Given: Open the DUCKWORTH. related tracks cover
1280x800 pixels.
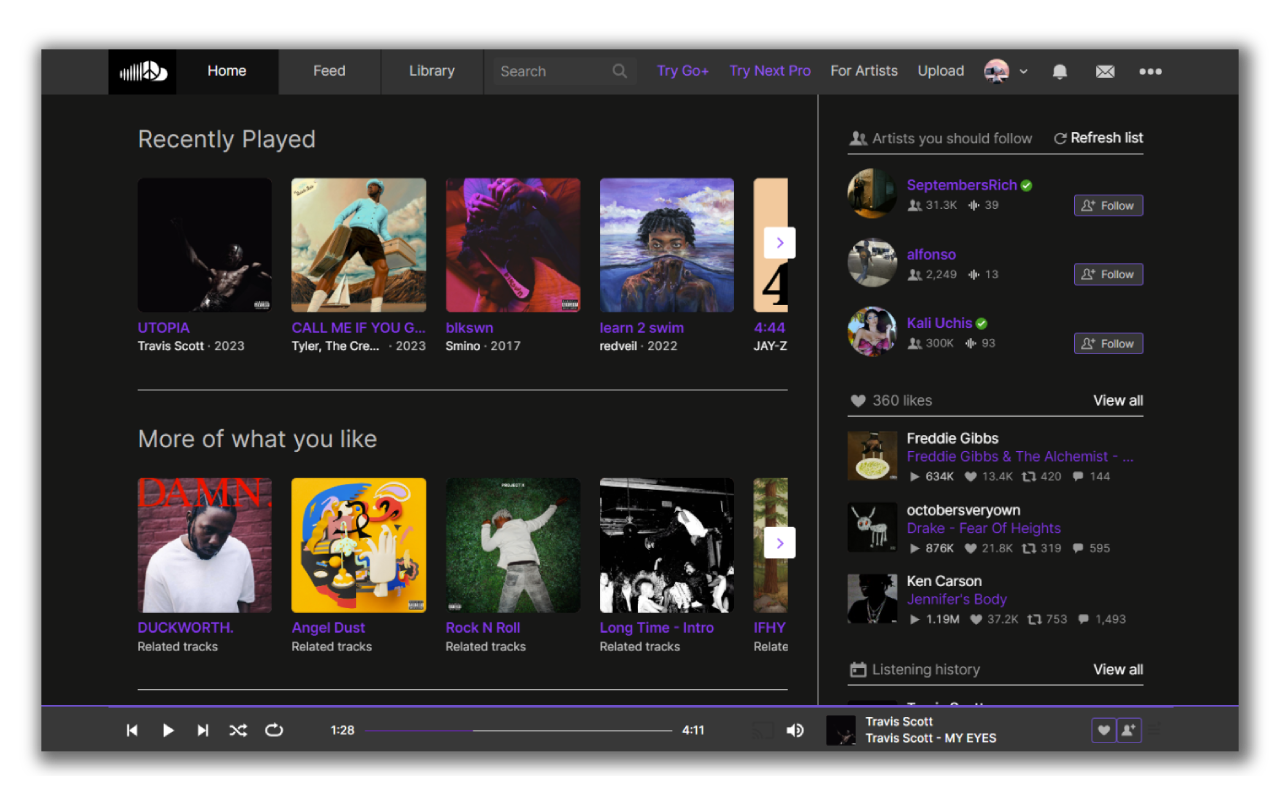Looking at the screenshot, I should coord(205,545).
